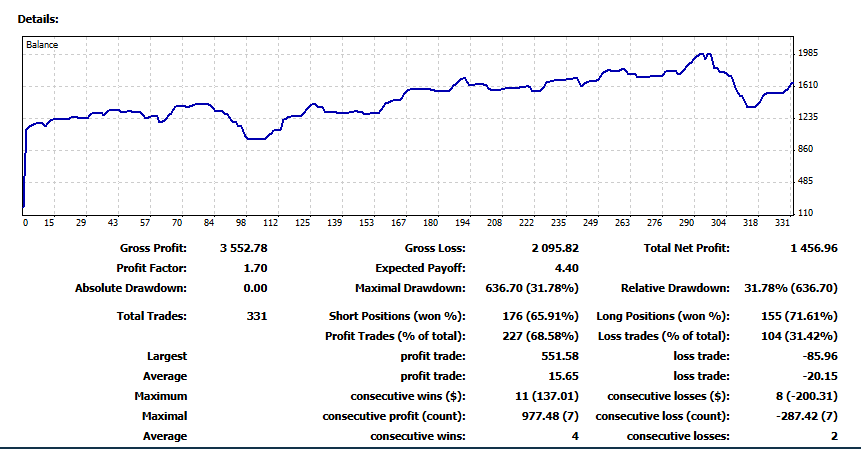Select the Maximum row label
The image size is (861, 449).
(x=161, y=396)
